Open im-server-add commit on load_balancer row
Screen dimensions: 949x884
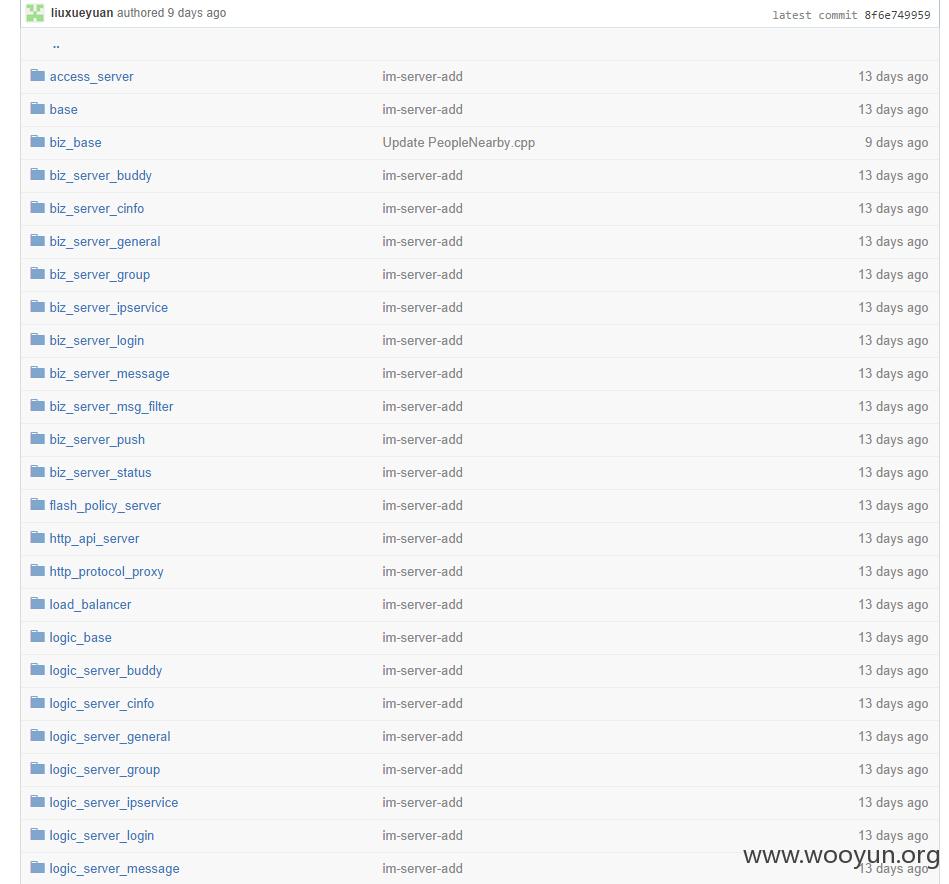[422, 604]
